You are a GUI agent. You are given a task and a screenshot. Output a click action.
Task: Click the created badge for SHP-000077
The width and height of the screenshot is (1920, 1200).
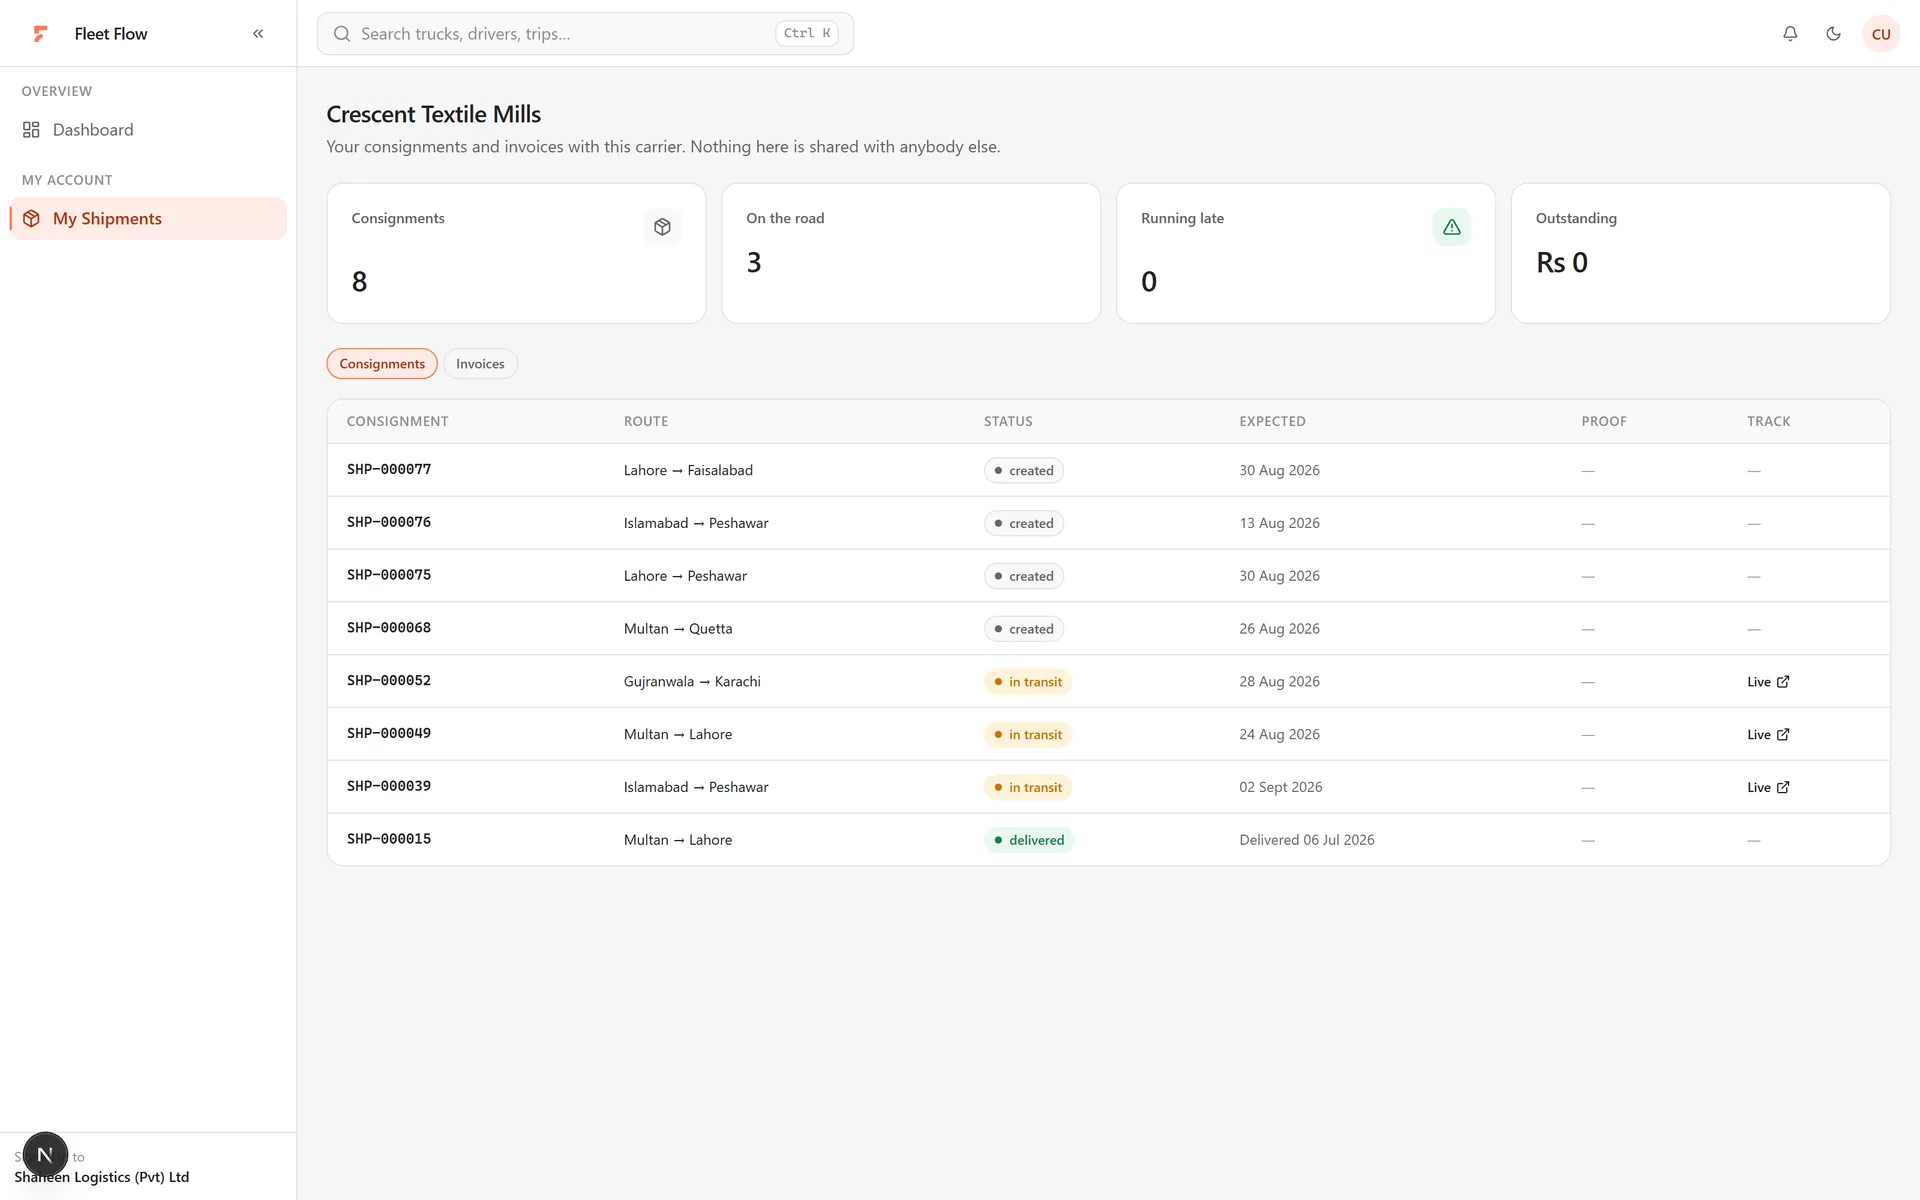pyautogui.click(x=1024, y=471)
